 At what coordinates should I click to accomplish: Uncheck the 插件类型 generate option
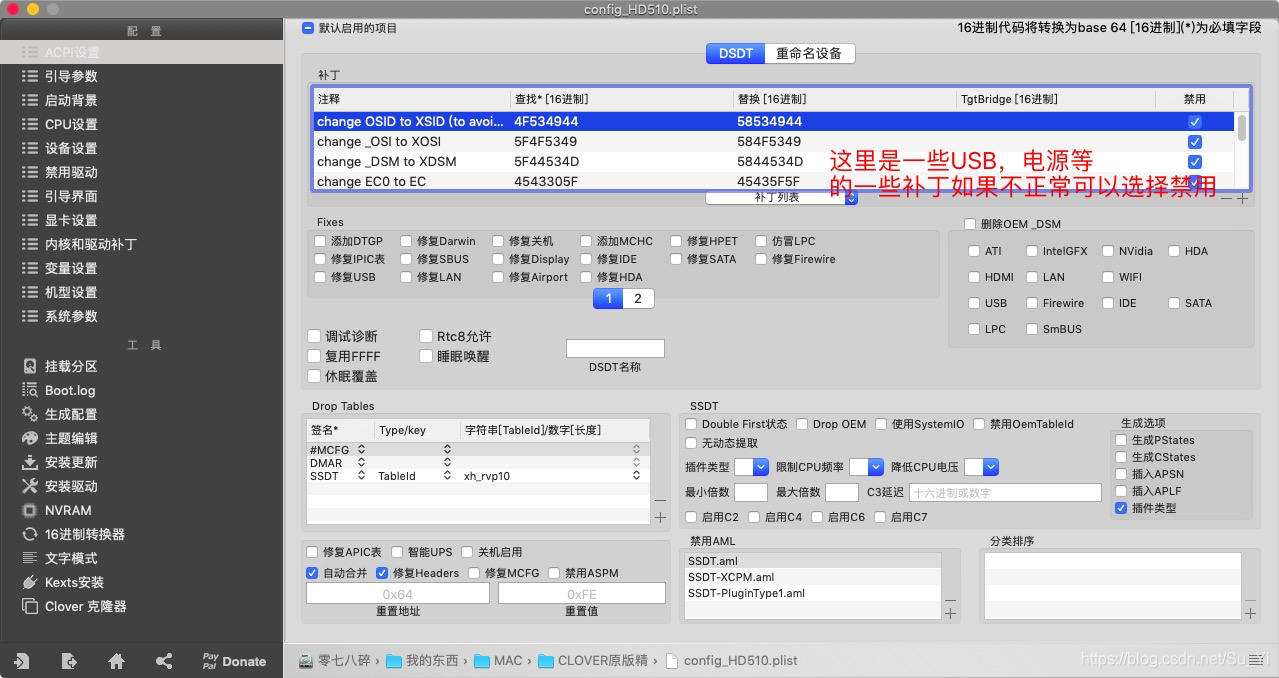pyautogui.click(x=1120, y=508)
